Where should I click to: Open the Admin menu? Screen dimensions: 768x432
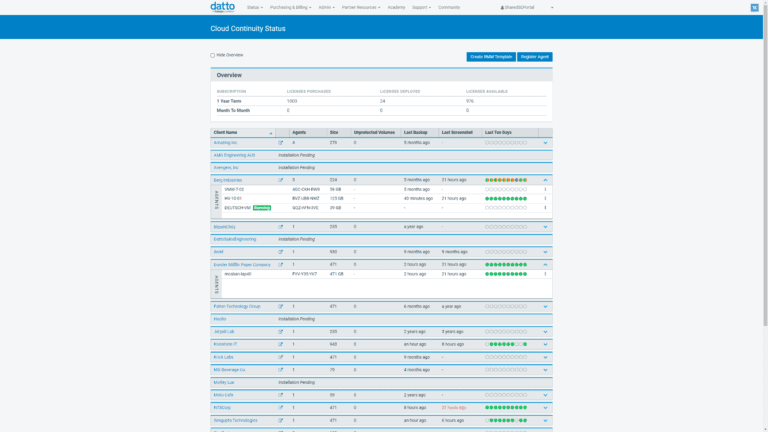point(326,7)
